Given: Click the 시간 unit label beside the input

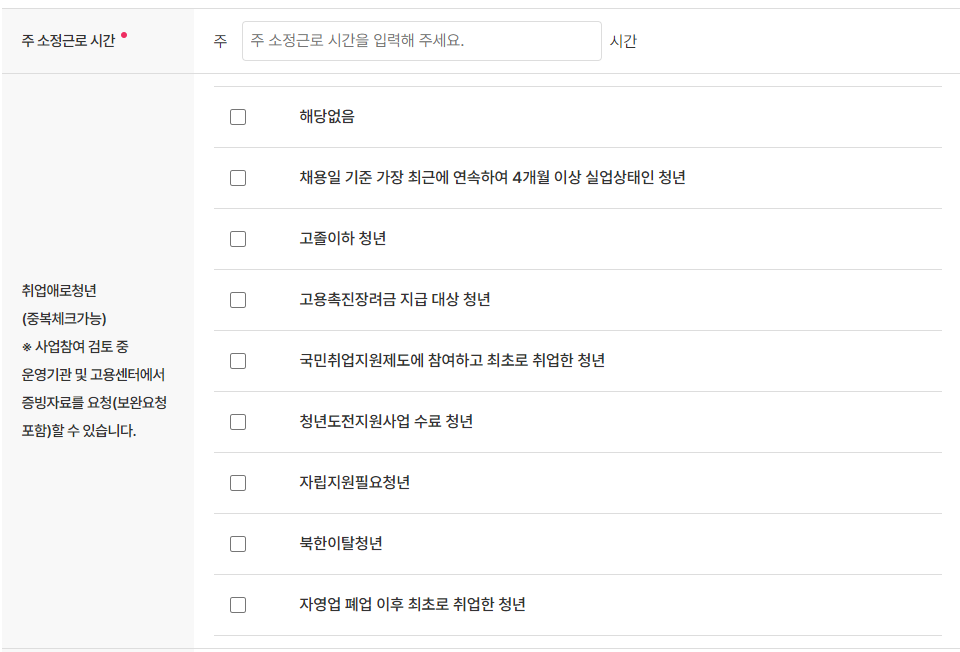Looking at the screenshot, I should point(624,41).
